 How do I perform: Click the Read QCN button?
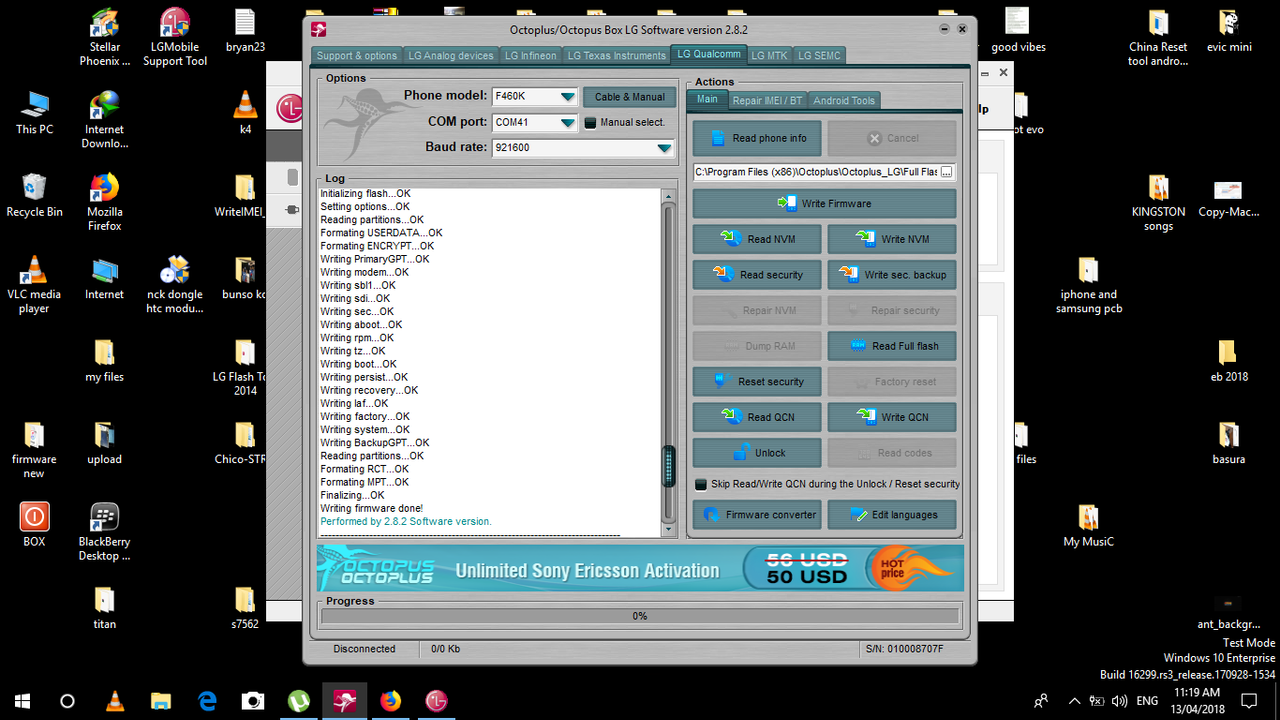(x=757, y=417)
